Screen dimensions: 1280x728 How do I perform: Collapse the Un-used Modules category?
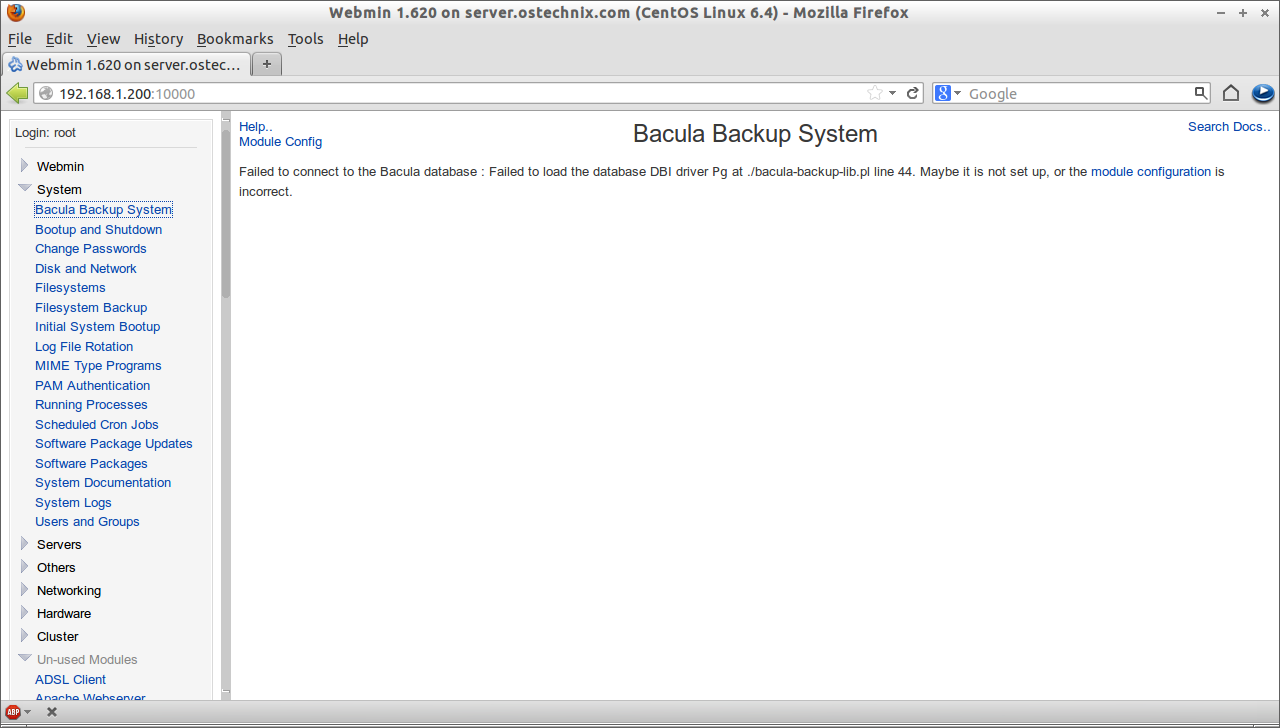point(25,658)
